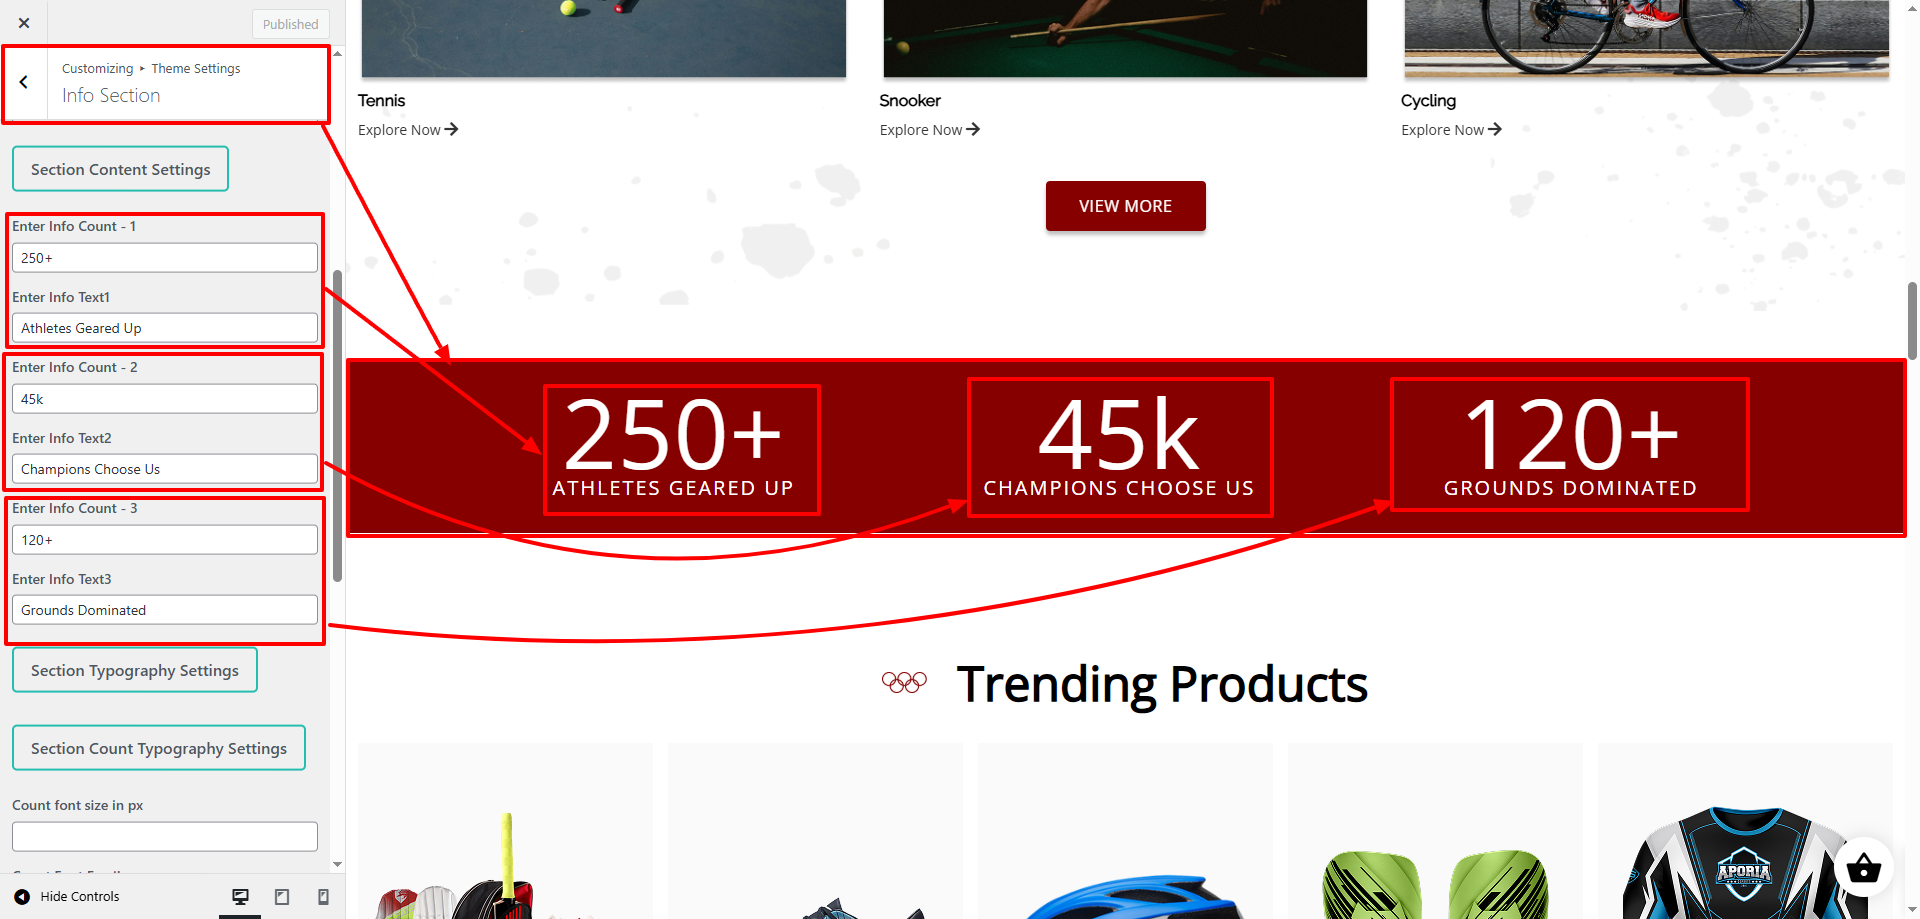The image size is (1920, 919).
Task: Go back from Info Section
Action: pyautogui.click(x=24, y=83)
